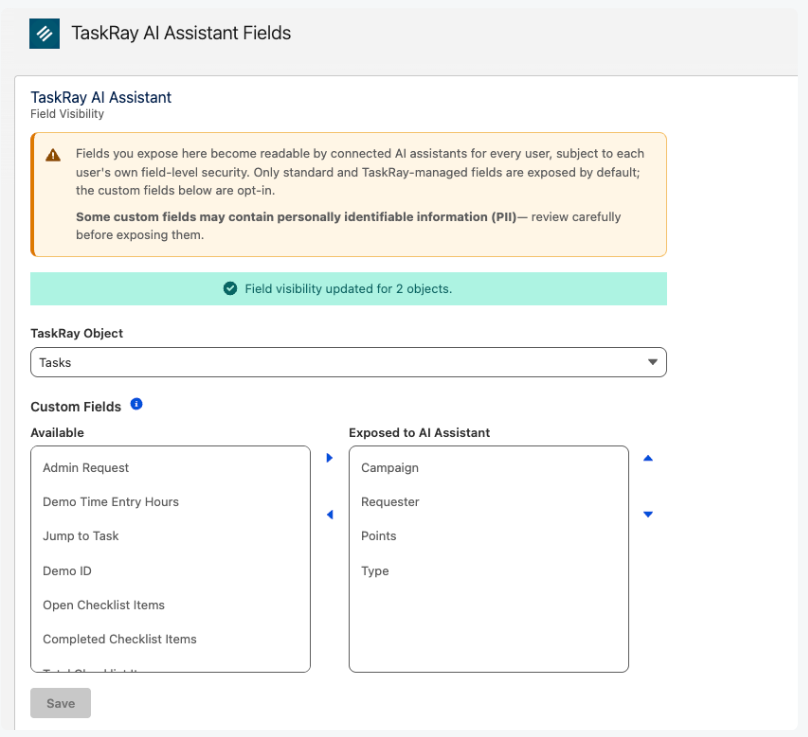Click the PII warning bold text

[296, 217]
